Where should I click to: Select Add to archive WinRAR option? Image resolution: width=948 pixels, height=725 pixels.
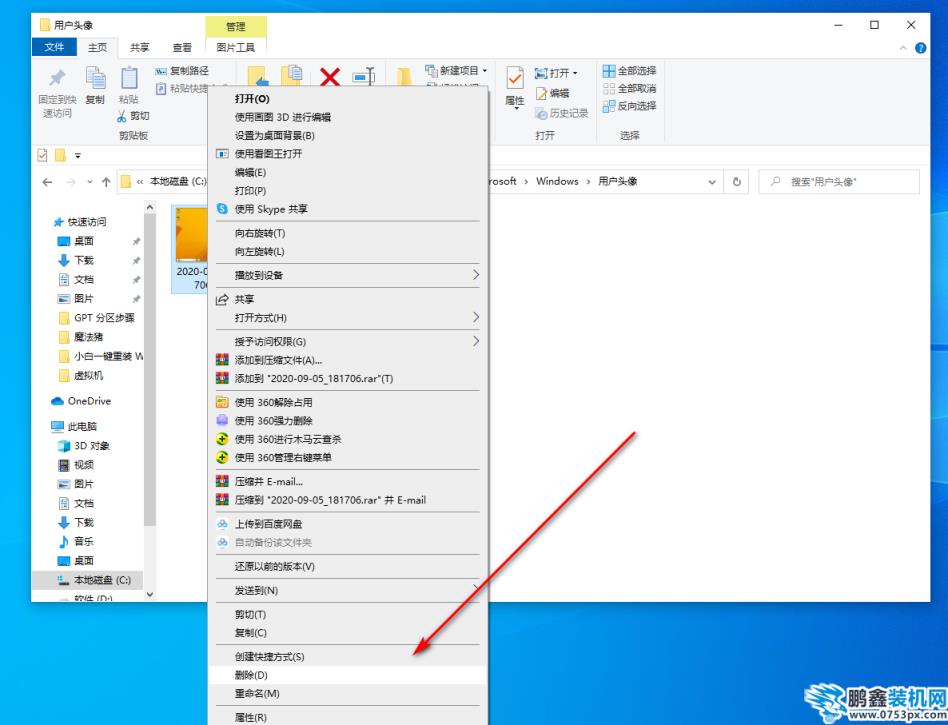(x=278, y=360)
